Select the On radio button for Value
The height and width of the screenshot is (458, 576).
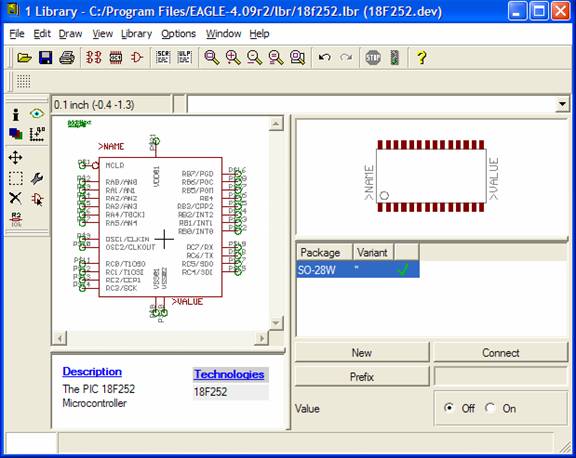tap(490, 408)
